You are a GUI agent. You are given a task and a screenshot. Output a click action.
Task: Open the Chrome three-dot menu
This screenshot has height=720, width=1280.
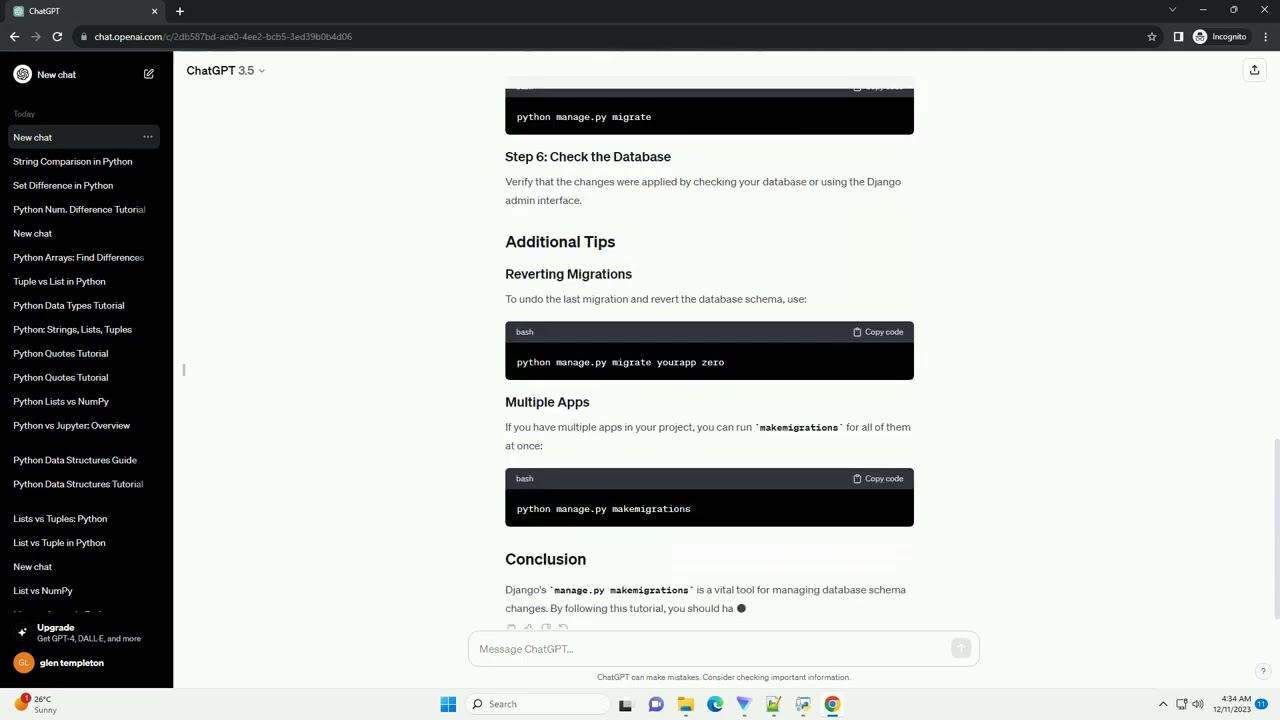click(1265, 37)
